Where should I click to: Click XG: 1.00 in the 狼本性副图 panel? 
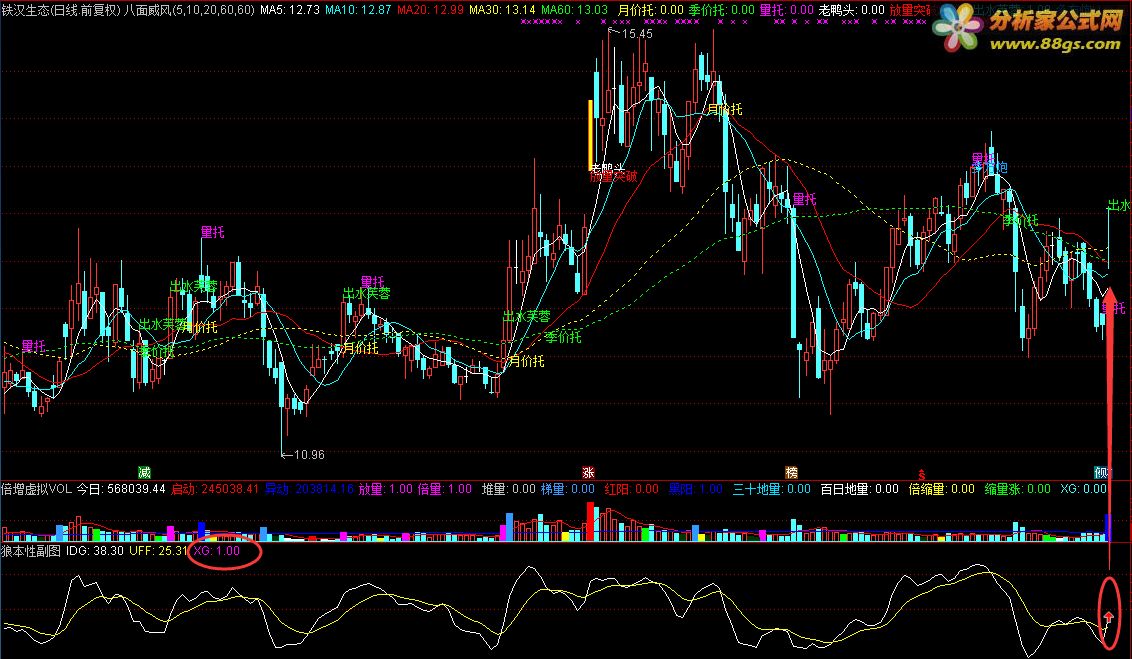(217, 551)
